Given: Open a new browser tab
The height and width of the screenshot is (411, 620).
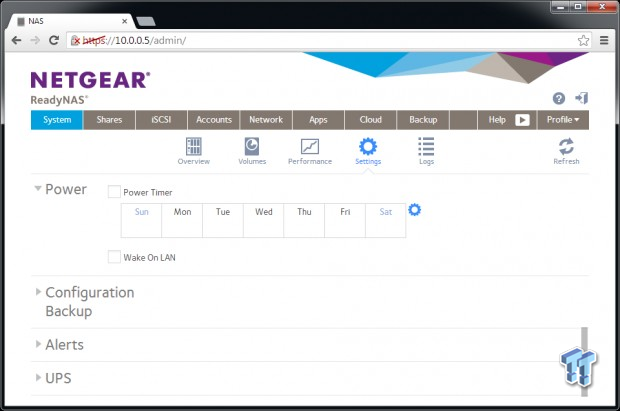Looking at the screenshot, I should 146,21.
